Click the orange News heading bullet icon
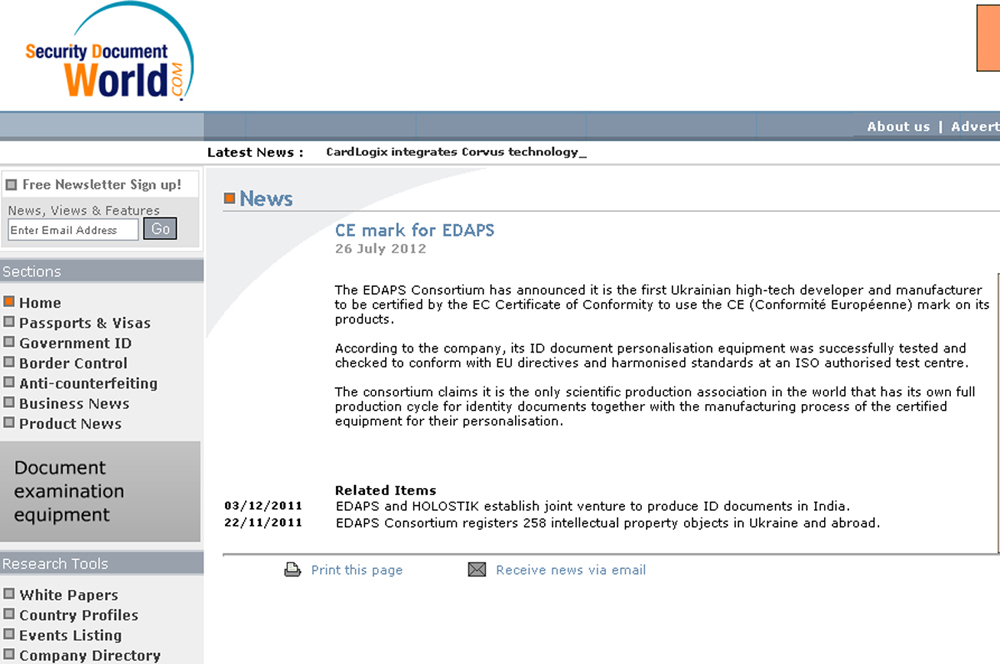1000x664 pixels. pos(229,199)
